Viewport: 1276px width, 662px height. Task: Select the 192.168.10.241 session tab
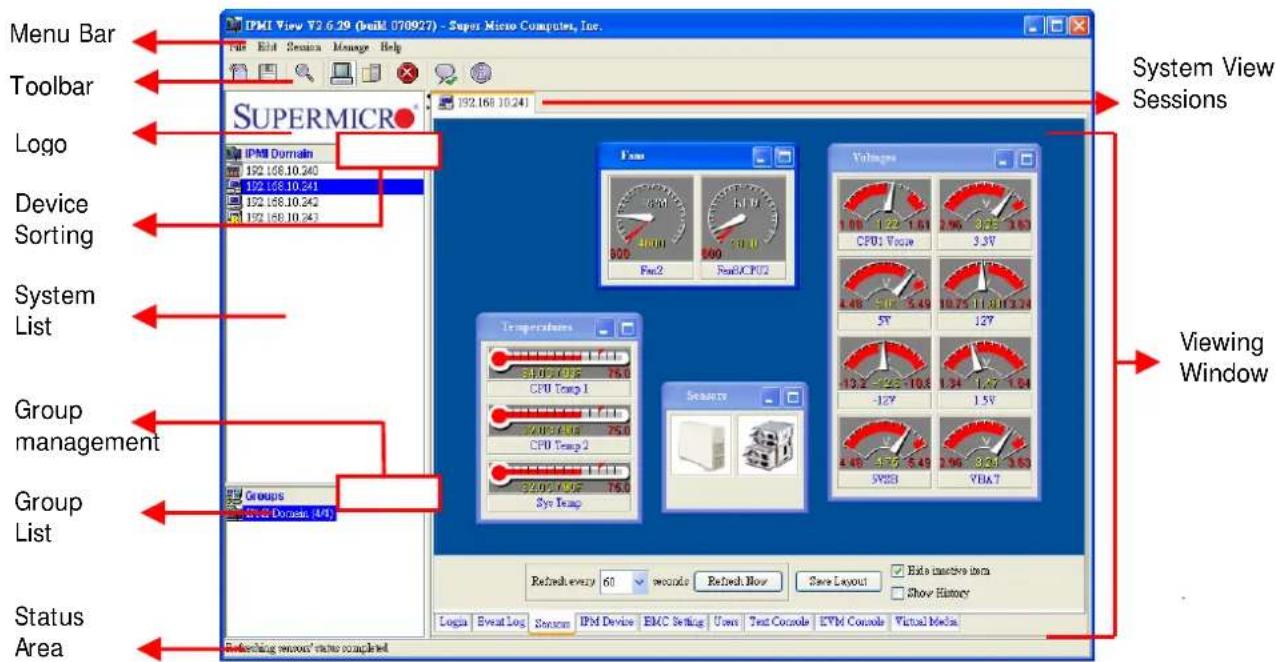coord(485,102)
